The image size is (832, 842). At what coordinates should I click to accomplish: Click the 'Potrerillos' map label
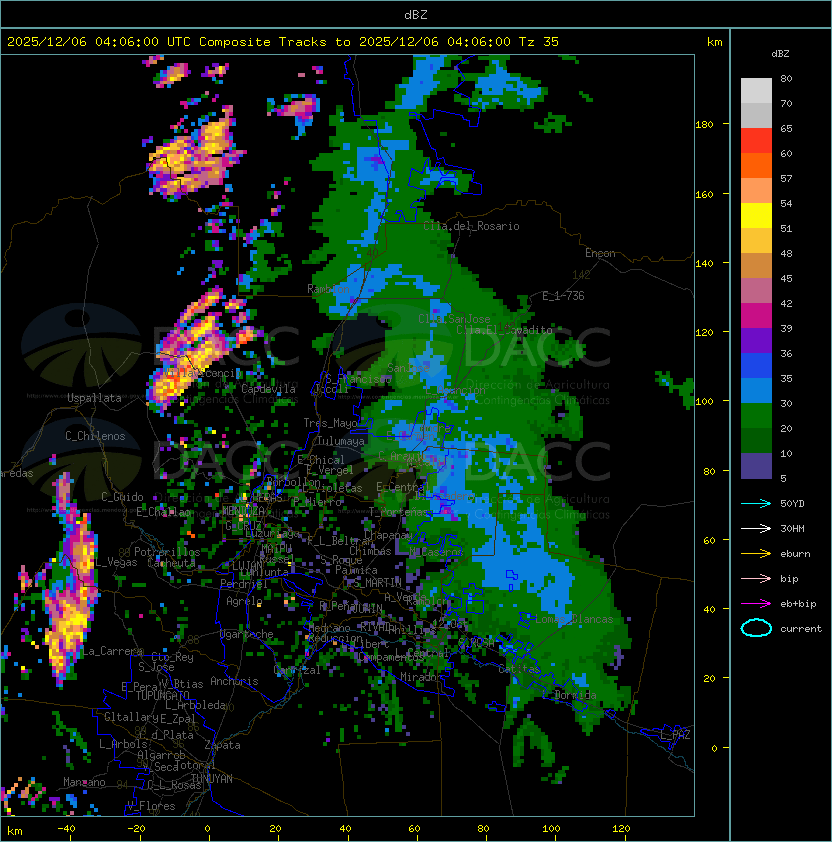tap(167, 552)
